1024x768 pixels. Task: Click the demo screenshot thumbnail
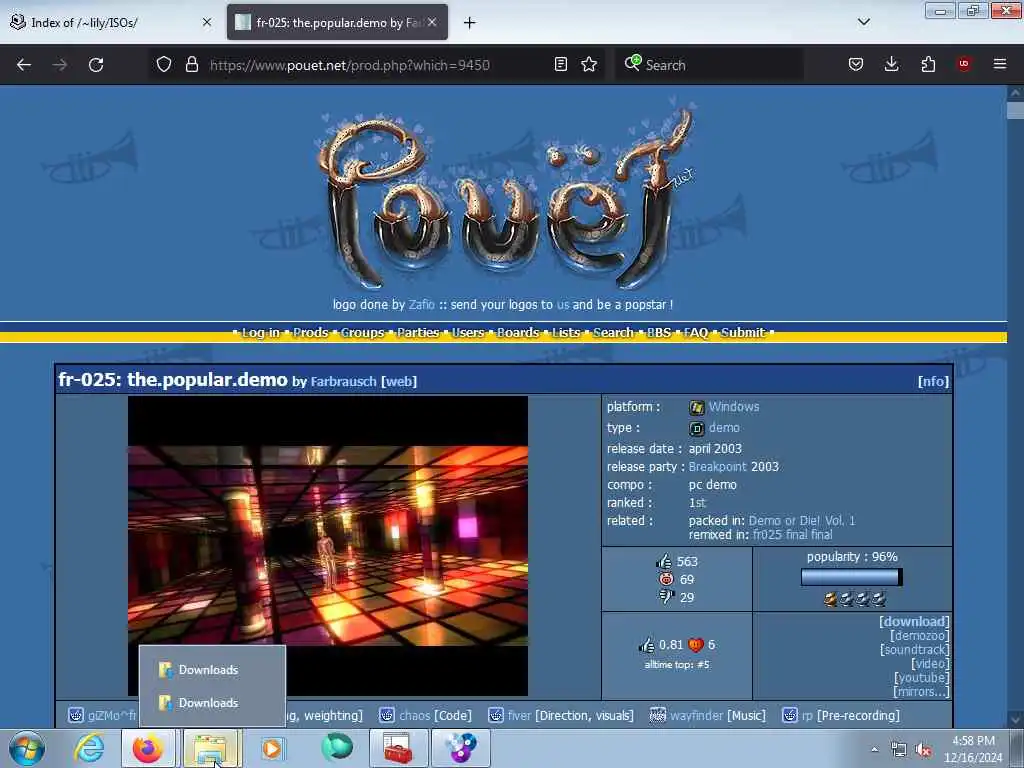pyautogui.click(x=328, y=546)
